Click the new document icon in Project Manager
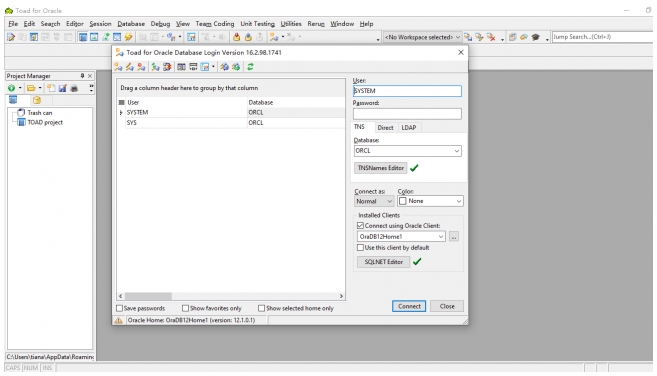Viewport: 657px width, 376px height. (x=51, y=88)
